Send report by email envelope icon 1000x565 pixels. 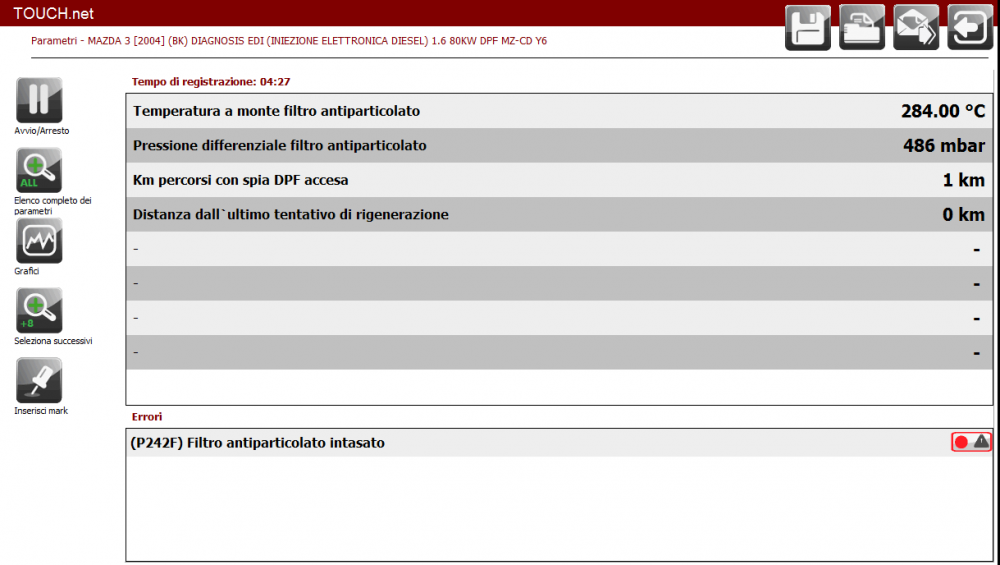(x=916, y=27)
